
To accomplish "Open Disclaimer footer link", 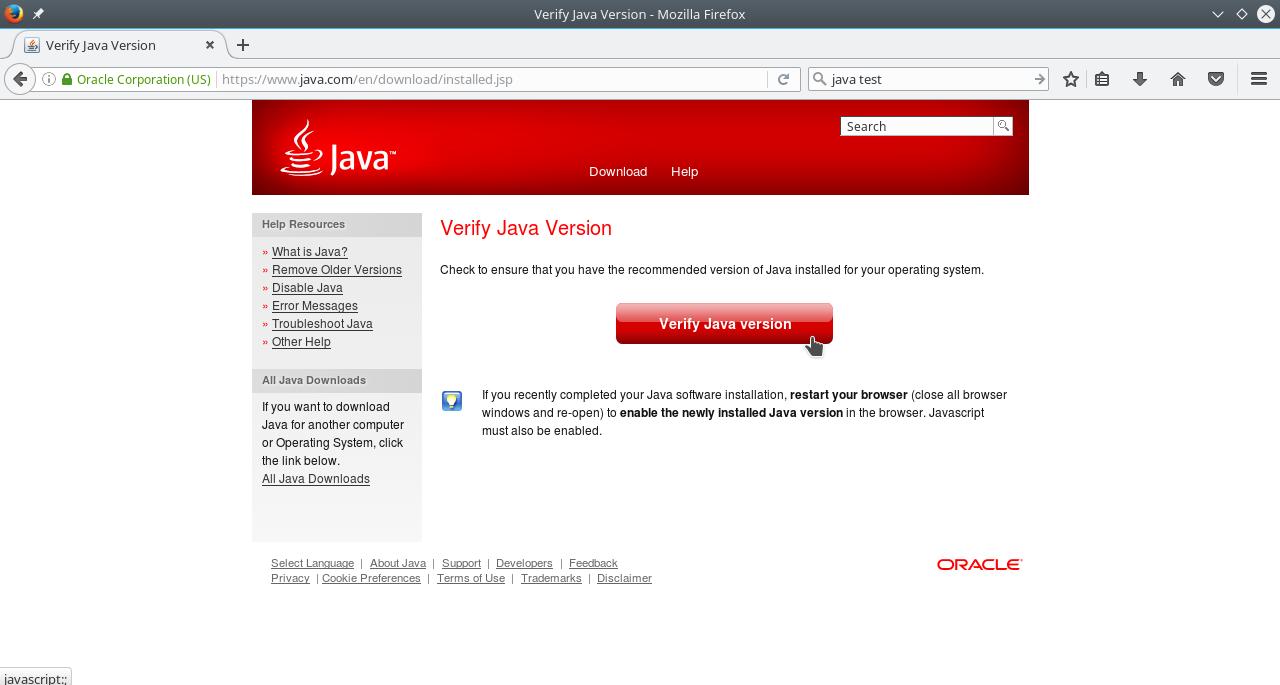I will tap(624, 578).
